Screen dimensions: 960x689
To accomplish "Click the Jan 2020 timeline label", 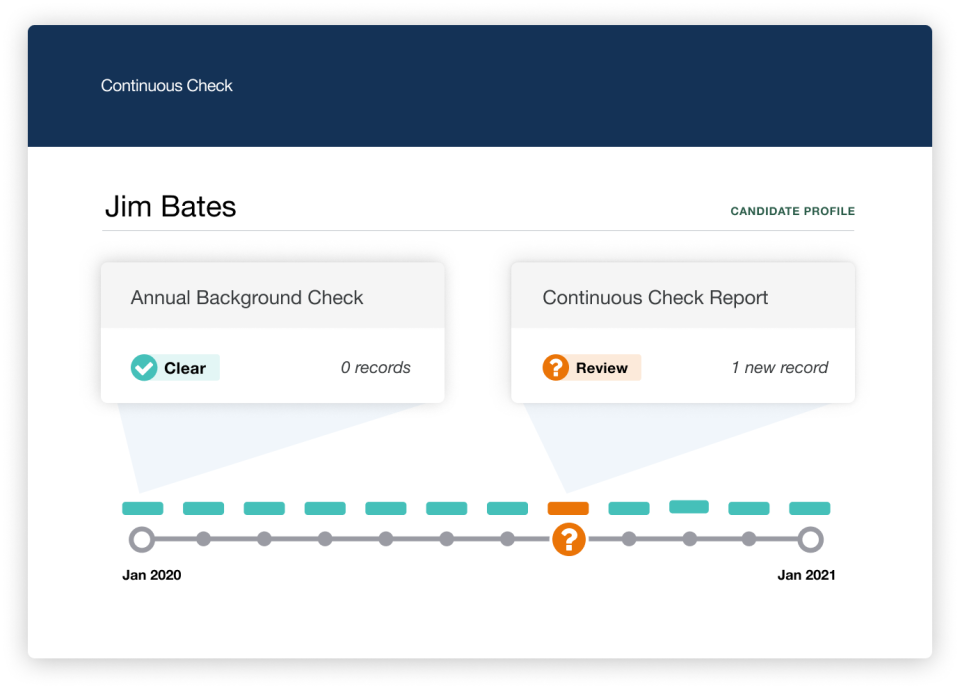I will pos(150,575).
